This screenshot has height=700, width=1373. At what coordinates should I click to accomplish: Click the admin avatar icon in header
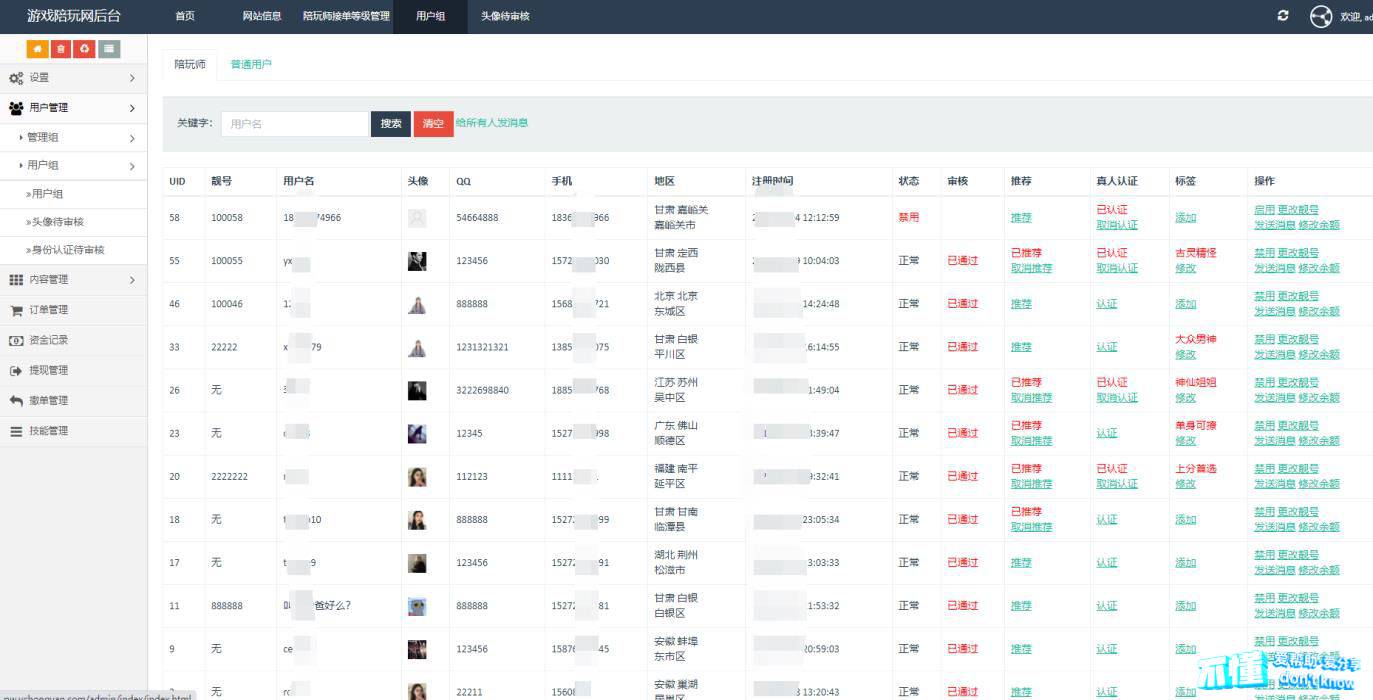click(x=1321, y=17)
